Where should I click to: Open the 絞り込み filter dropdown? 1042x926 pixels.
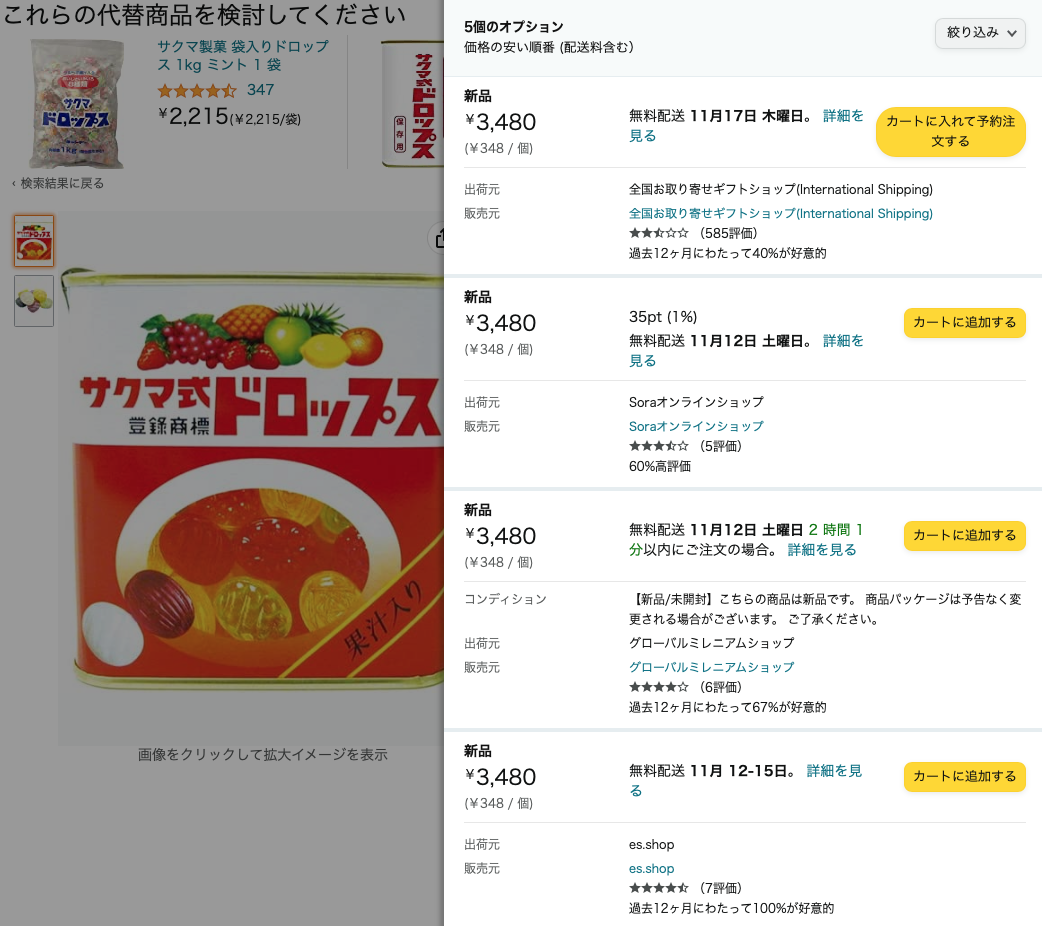tap(980, 33)
